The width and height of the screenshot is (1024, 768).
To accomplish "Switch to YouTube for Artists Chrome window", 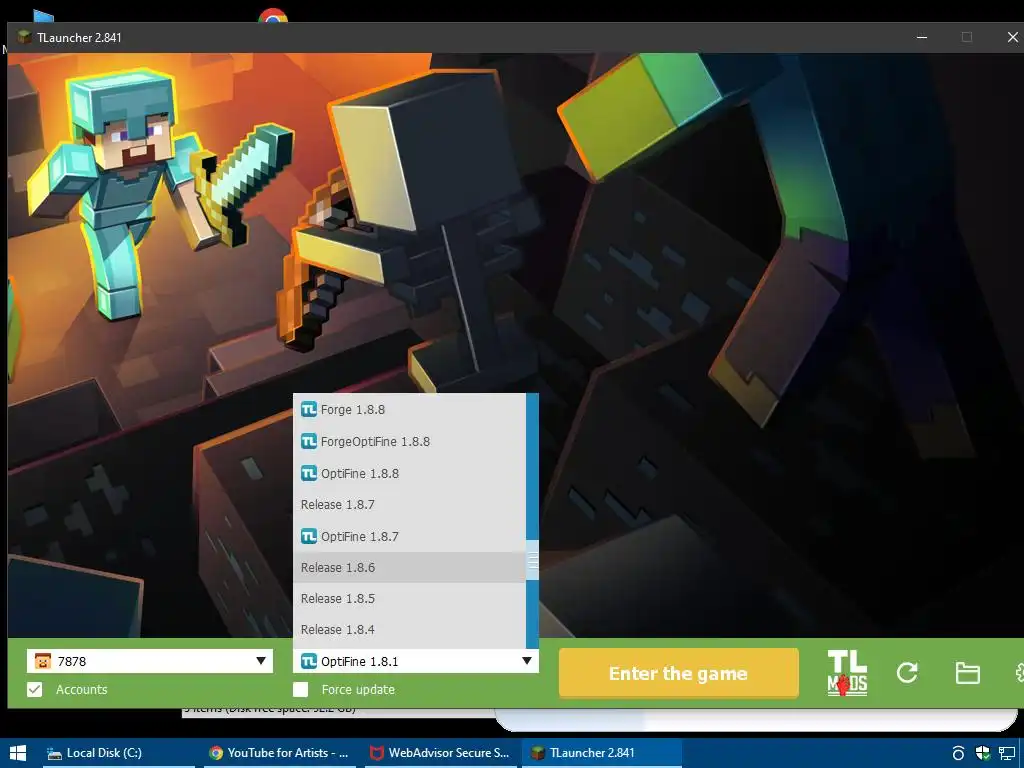I will tap(279, 753).
